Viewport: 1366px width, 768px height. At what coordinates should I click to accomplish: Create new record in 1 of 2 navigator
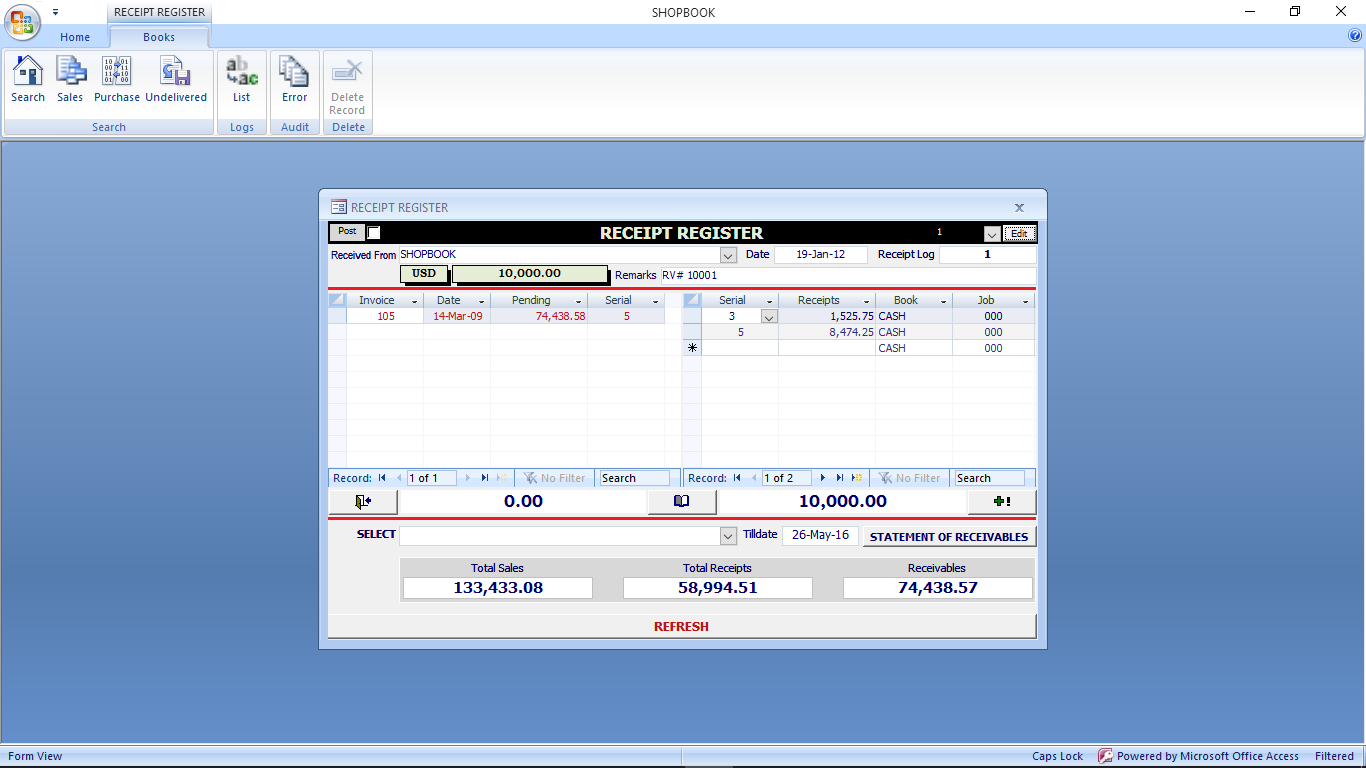tap(857, 478)
